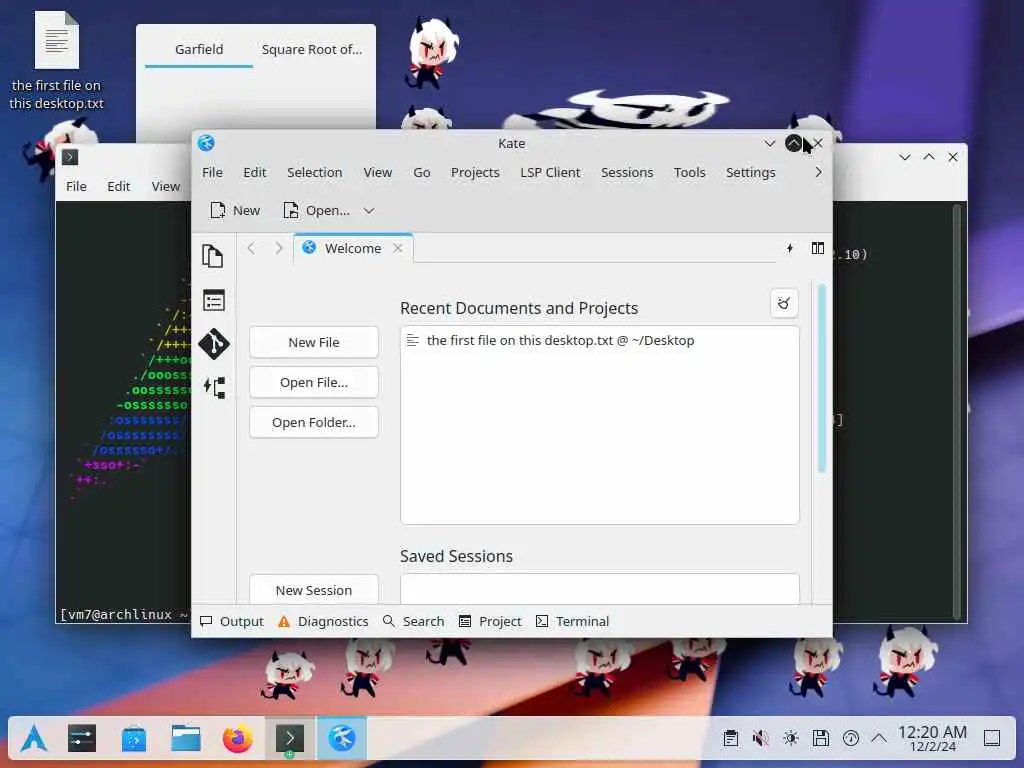The width and height of the screenshot is (1024, 768).
Task: Open the Arch application launcher
Action: pos(34,739)
